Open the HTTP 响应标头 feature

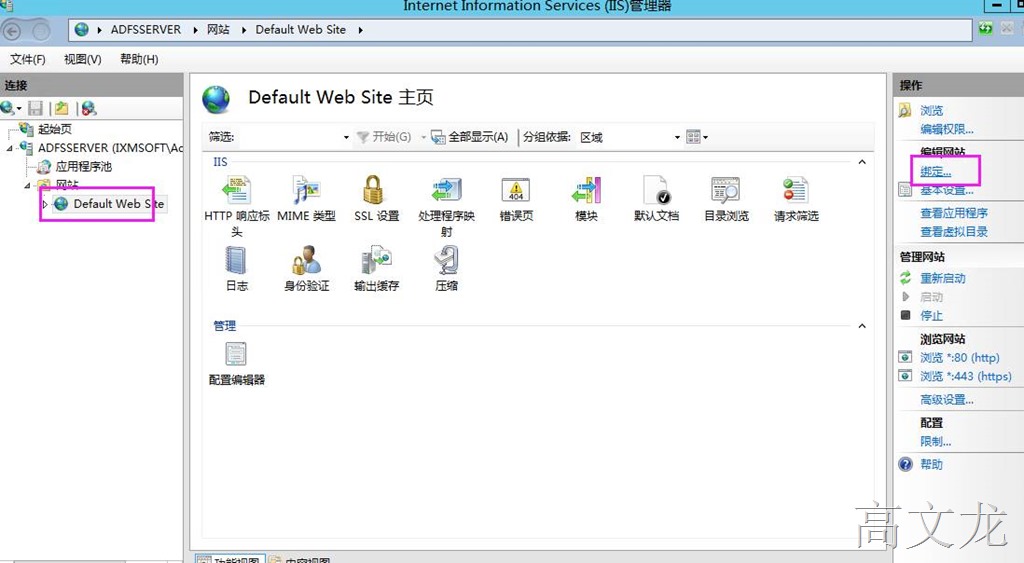click(236, 204)
